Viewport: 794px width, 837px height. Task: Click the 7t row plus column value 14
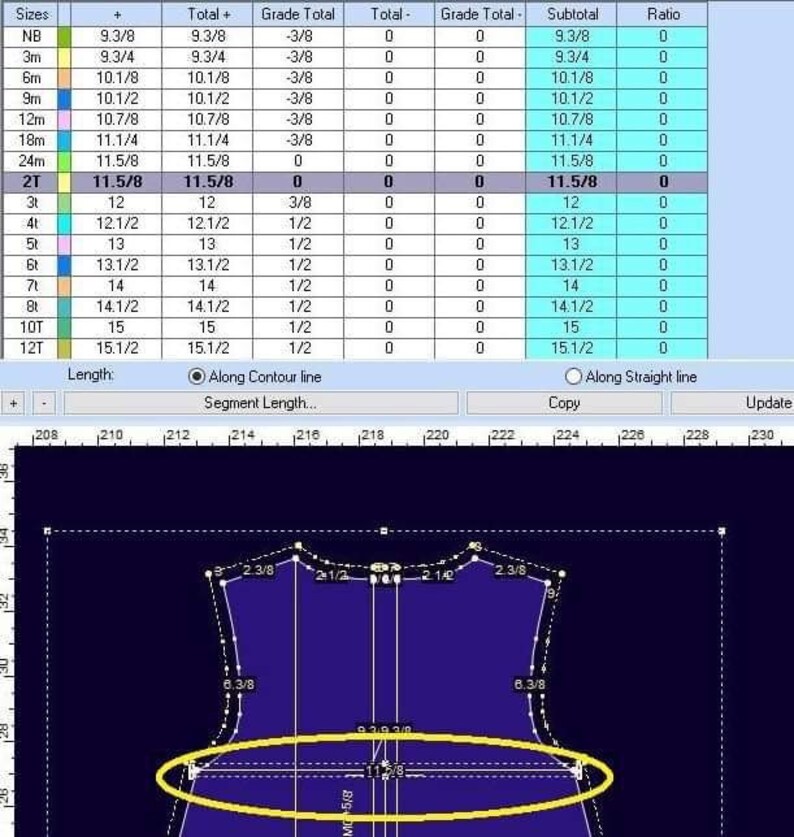[x=116, y=286]
